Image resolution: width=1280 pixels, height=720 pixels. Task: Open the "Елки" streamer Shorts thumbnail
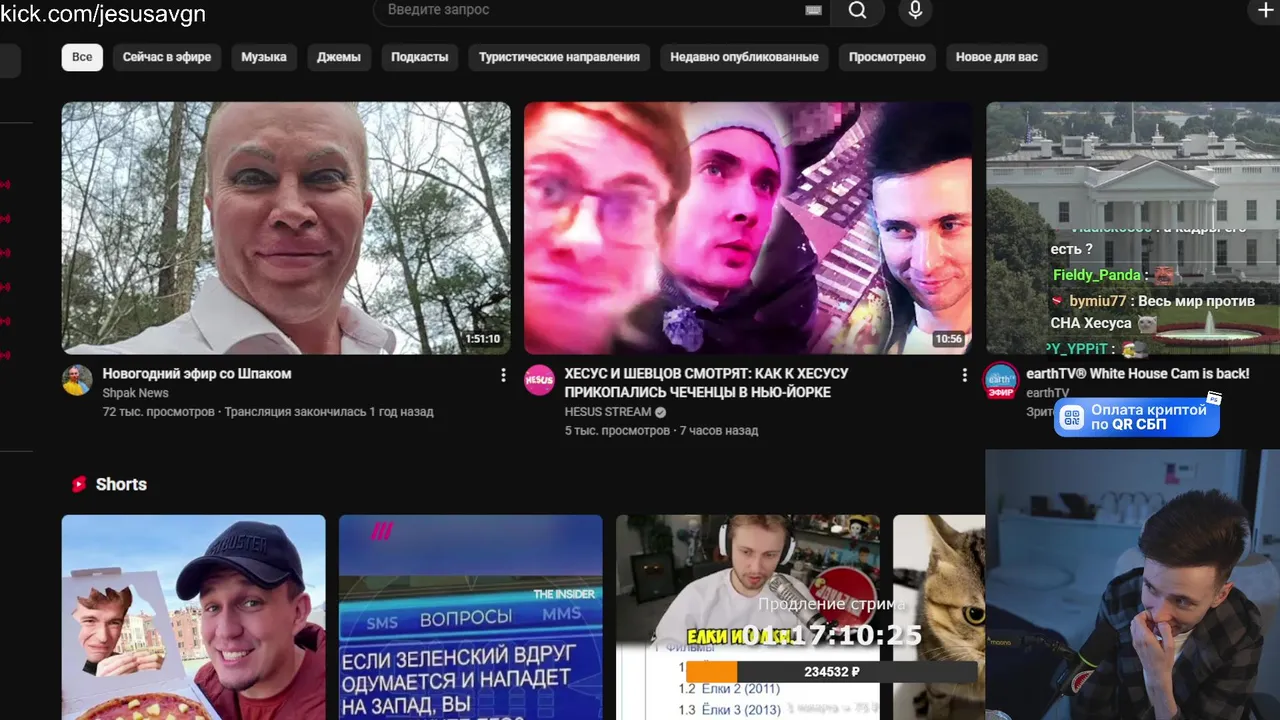[x=748, y=617]
